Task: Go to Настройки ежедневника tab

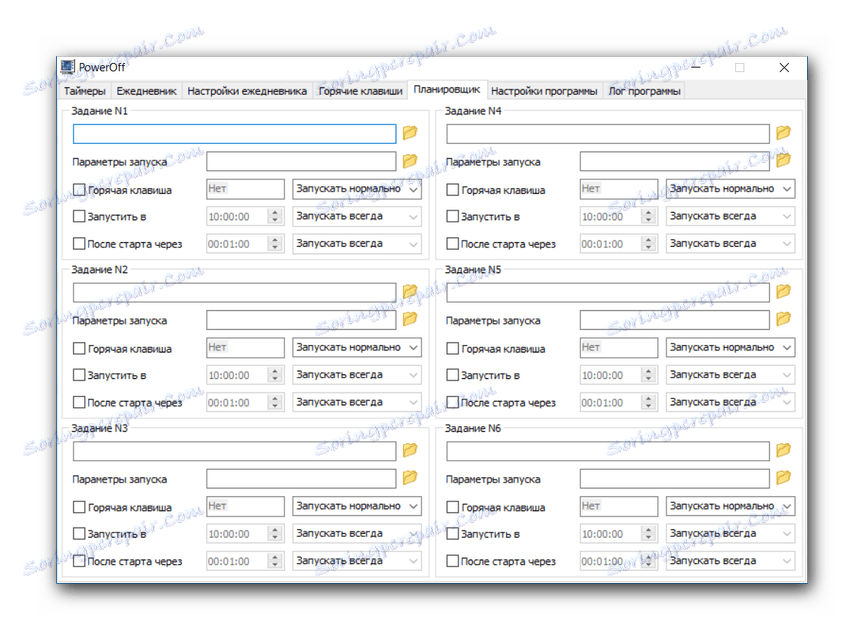Action: coord(247,91)
